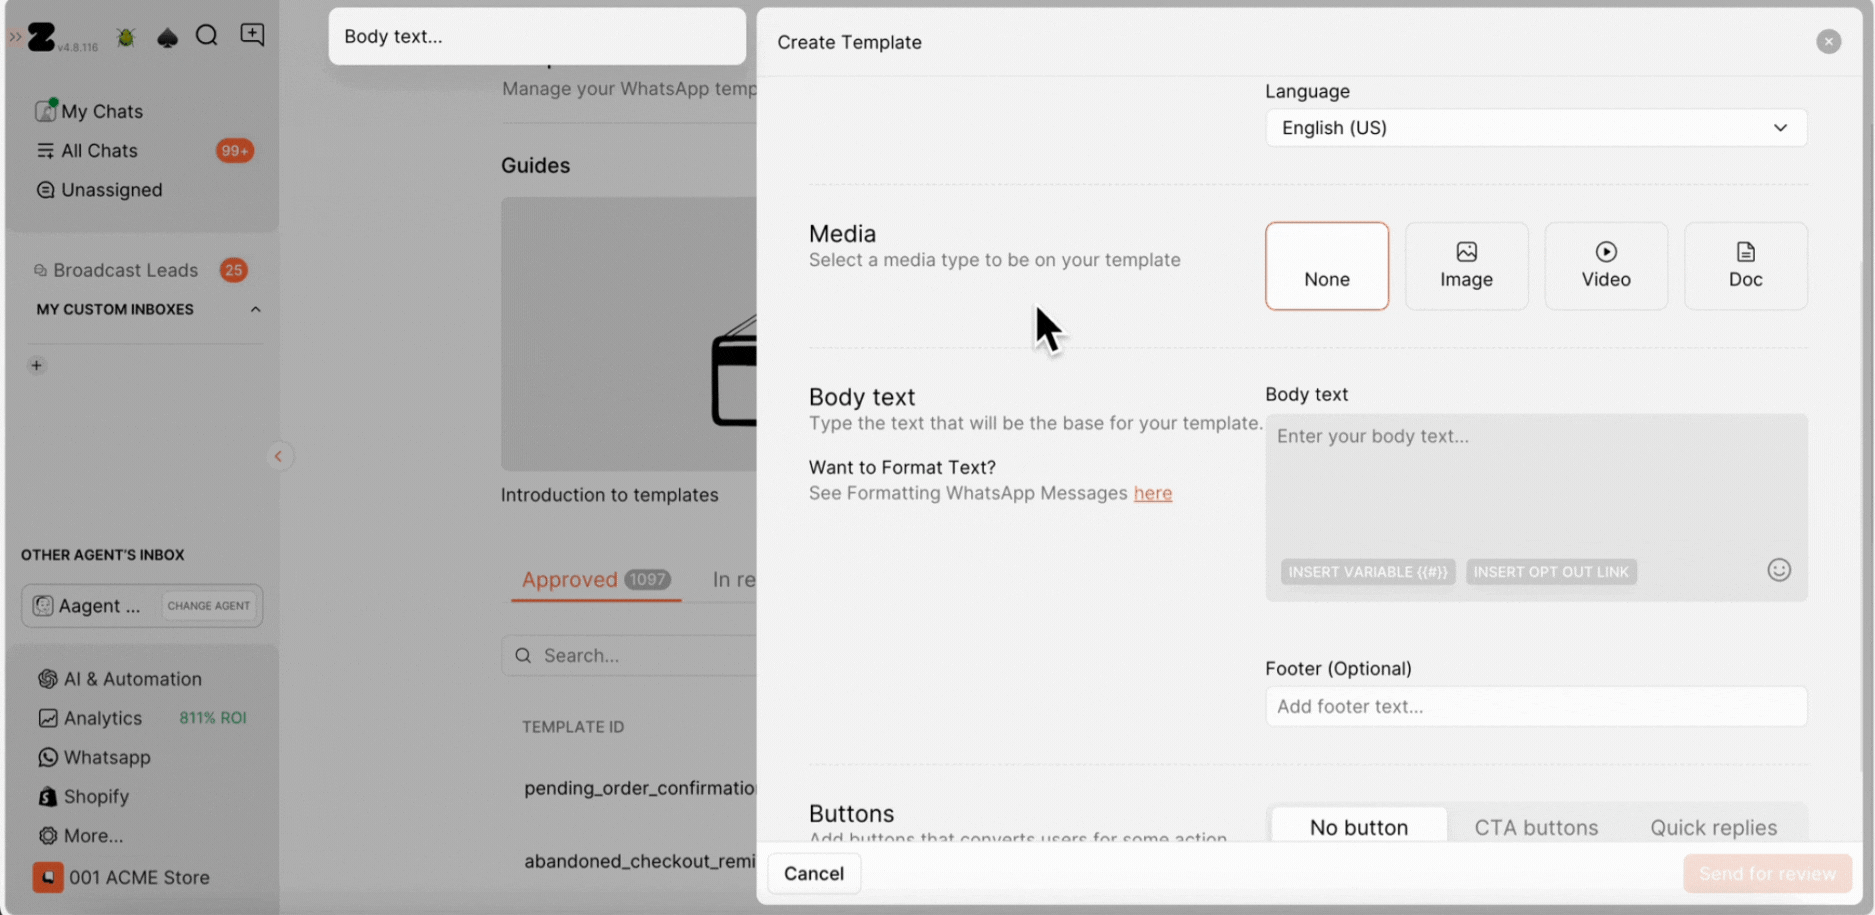Add a custom inbox with plus icon

click(x=37, y=365)
